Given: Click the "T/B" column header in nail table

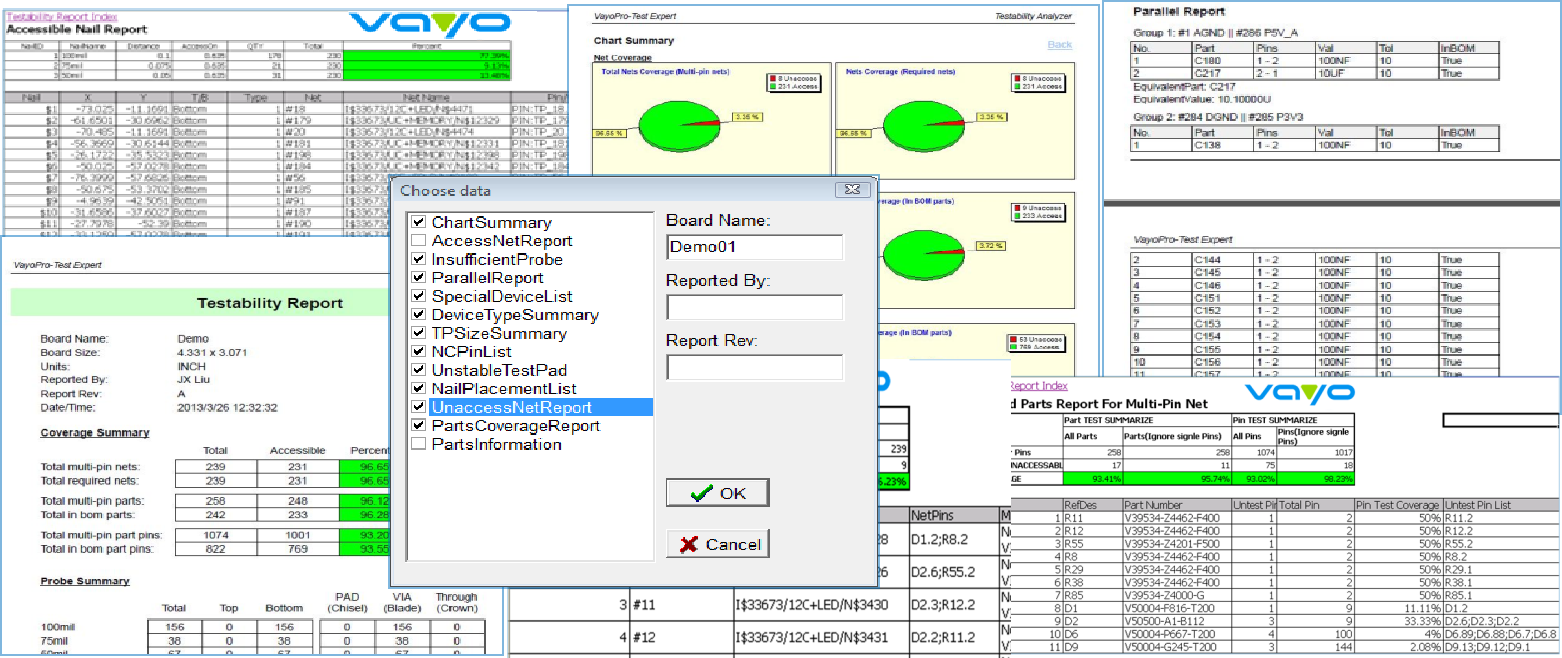Looking at the screenshot, I should pos(200,97).
